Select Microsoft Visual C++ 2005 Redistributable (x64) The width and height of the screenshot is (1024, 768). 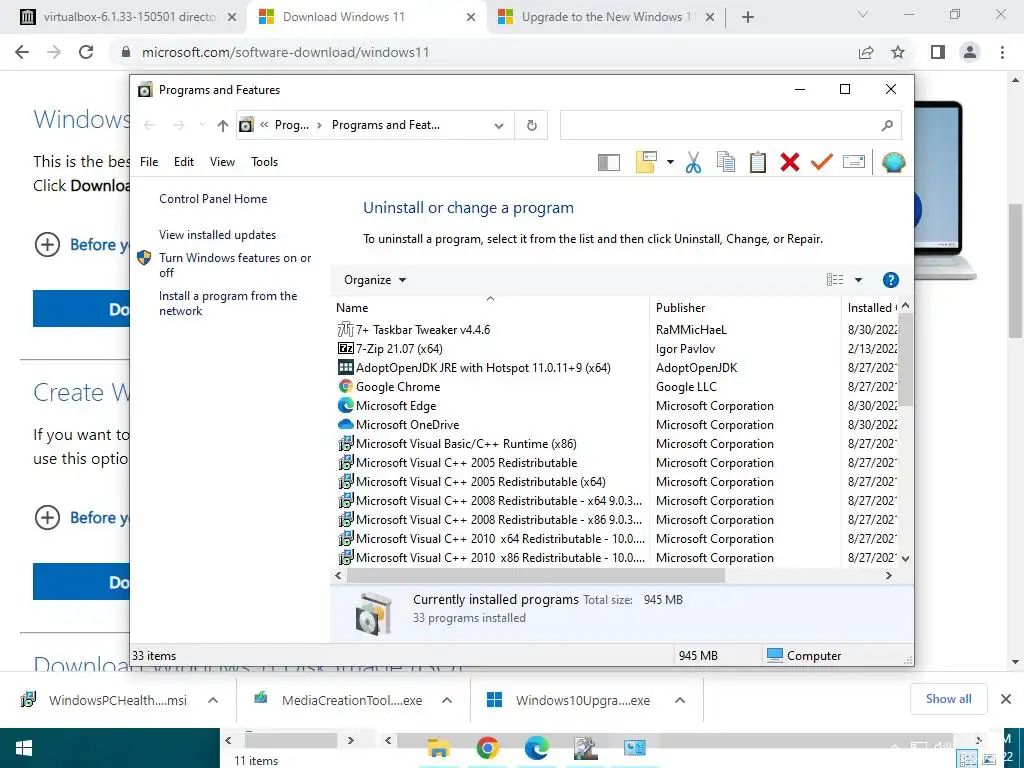click(x=472, y=481)
